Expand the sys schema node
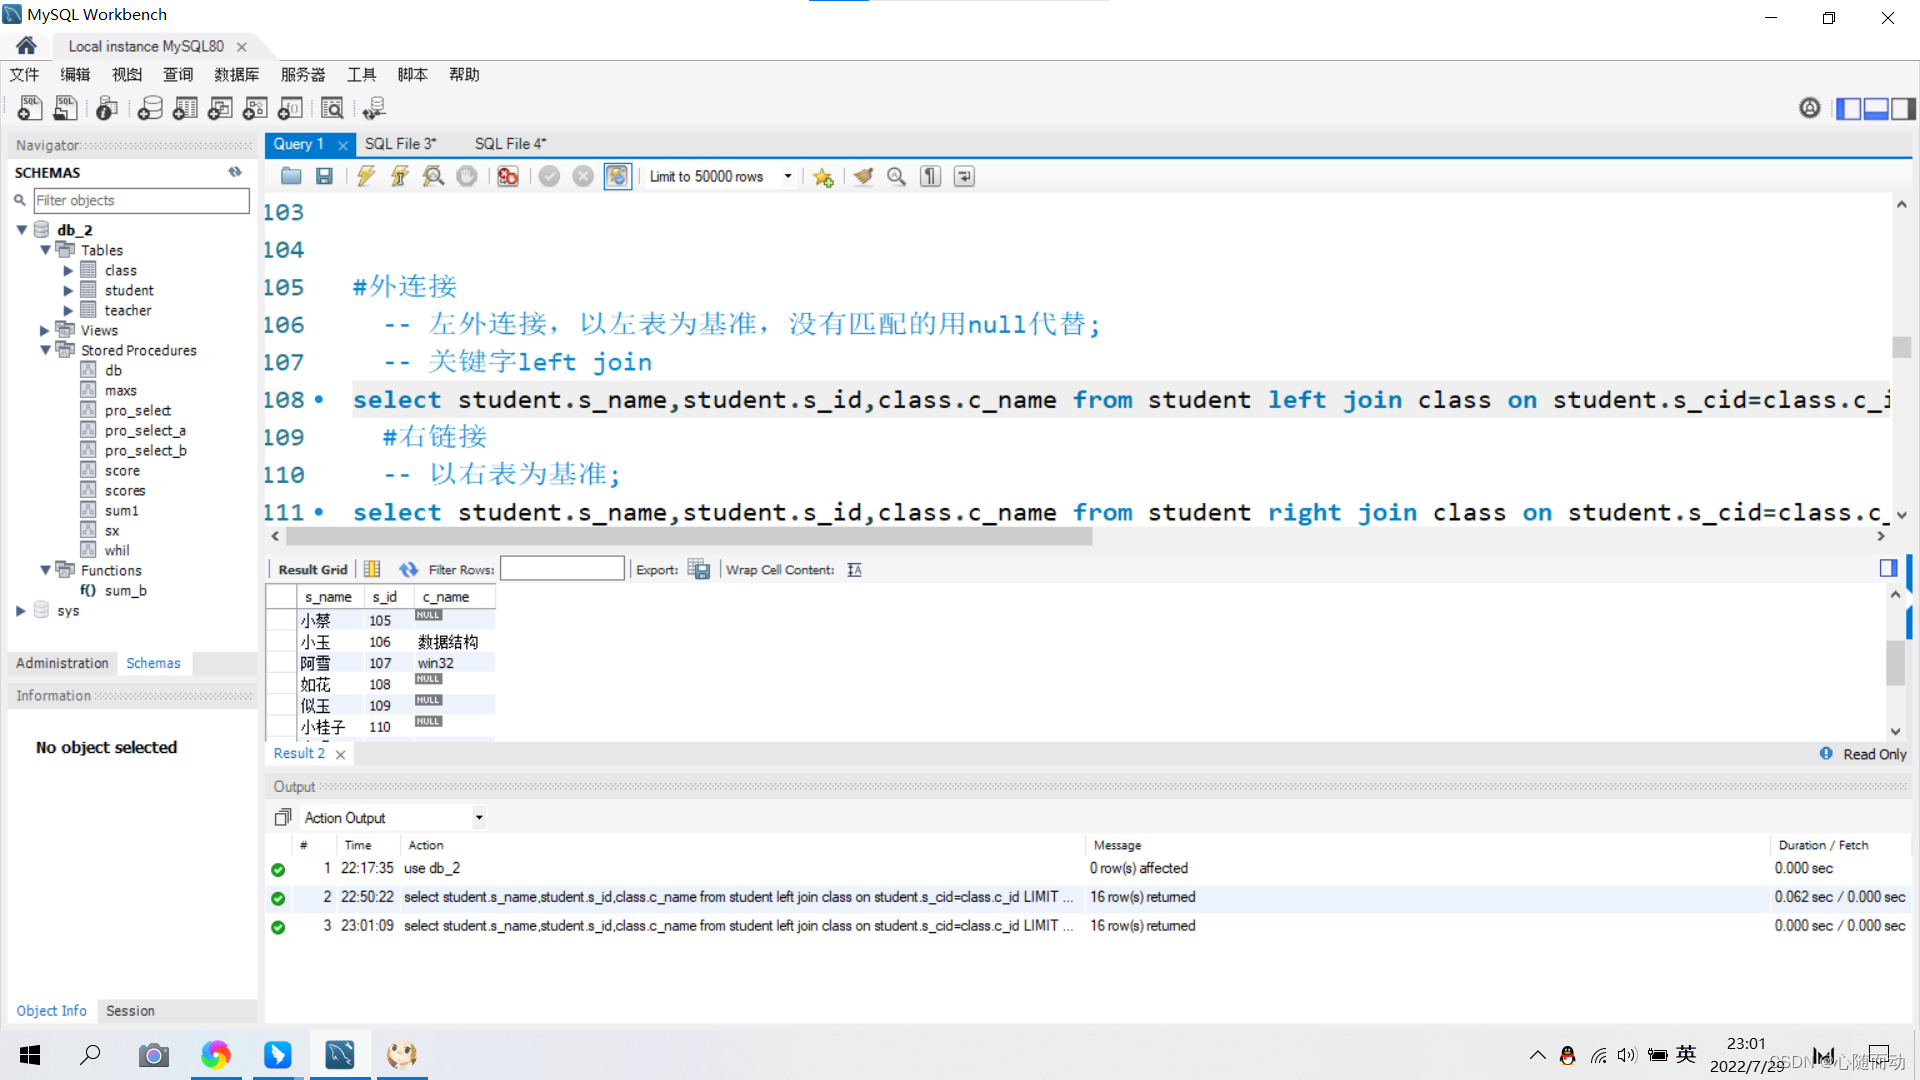 tap(21, 610)
